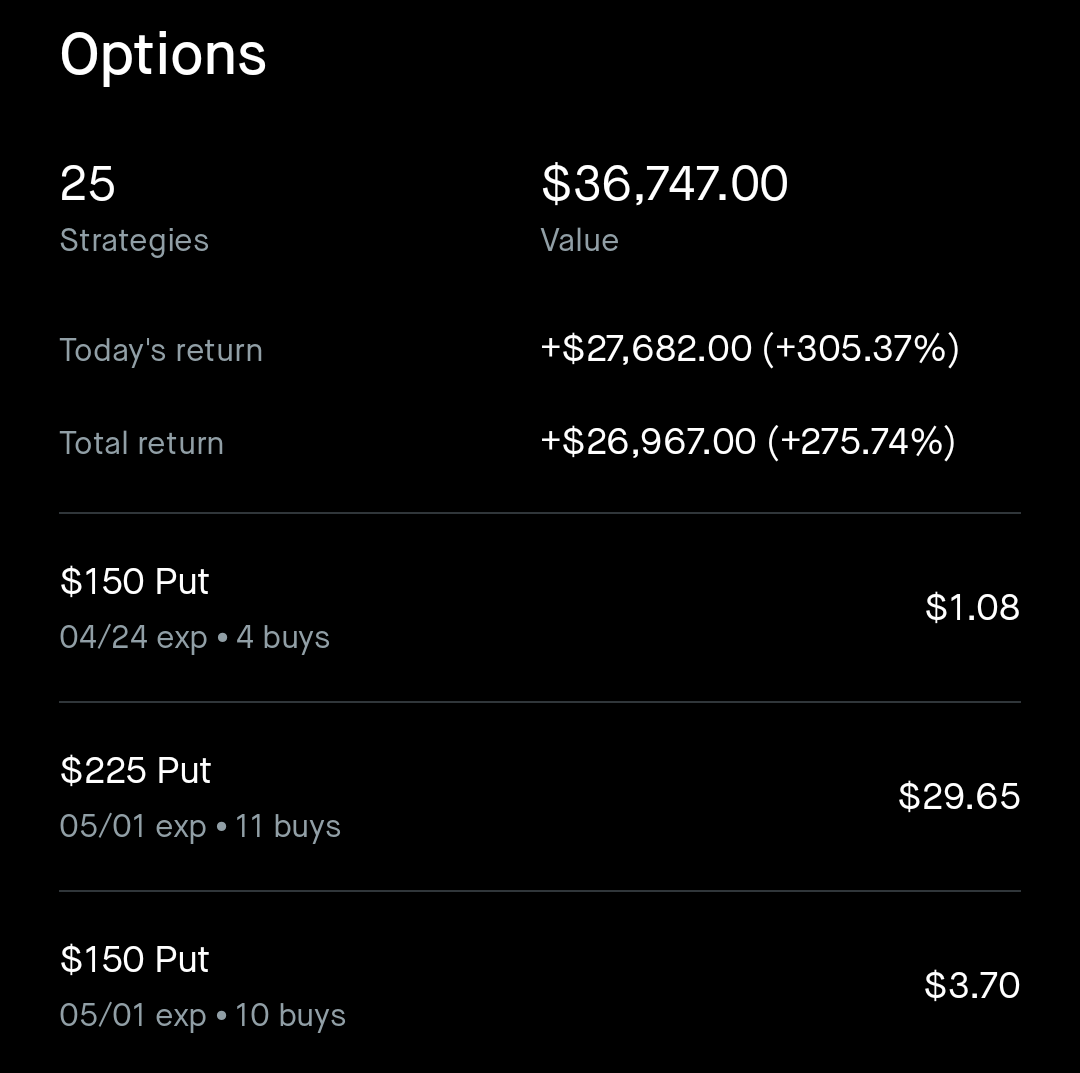
Task: Tap the $225 Put title text
Action: point(135,771)
